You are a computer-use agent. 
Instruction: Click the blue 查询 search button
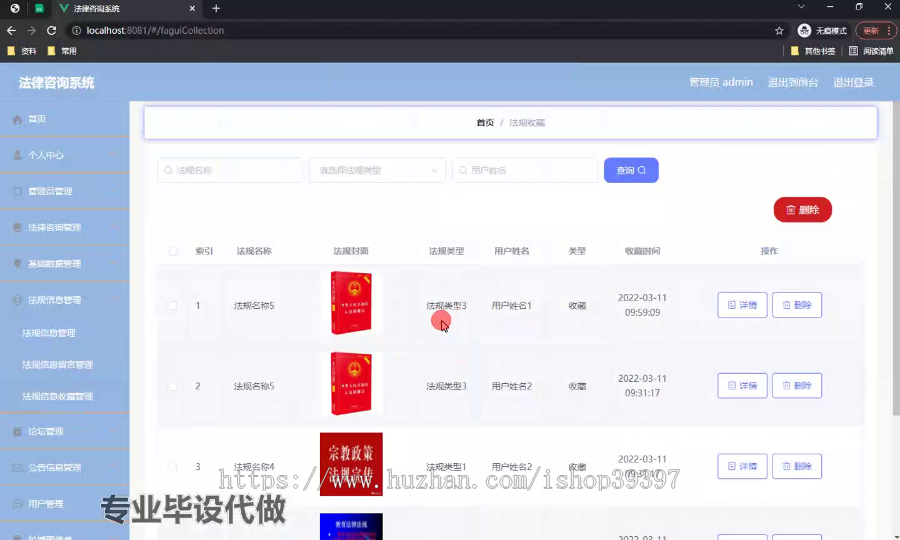tap(631, 170)
